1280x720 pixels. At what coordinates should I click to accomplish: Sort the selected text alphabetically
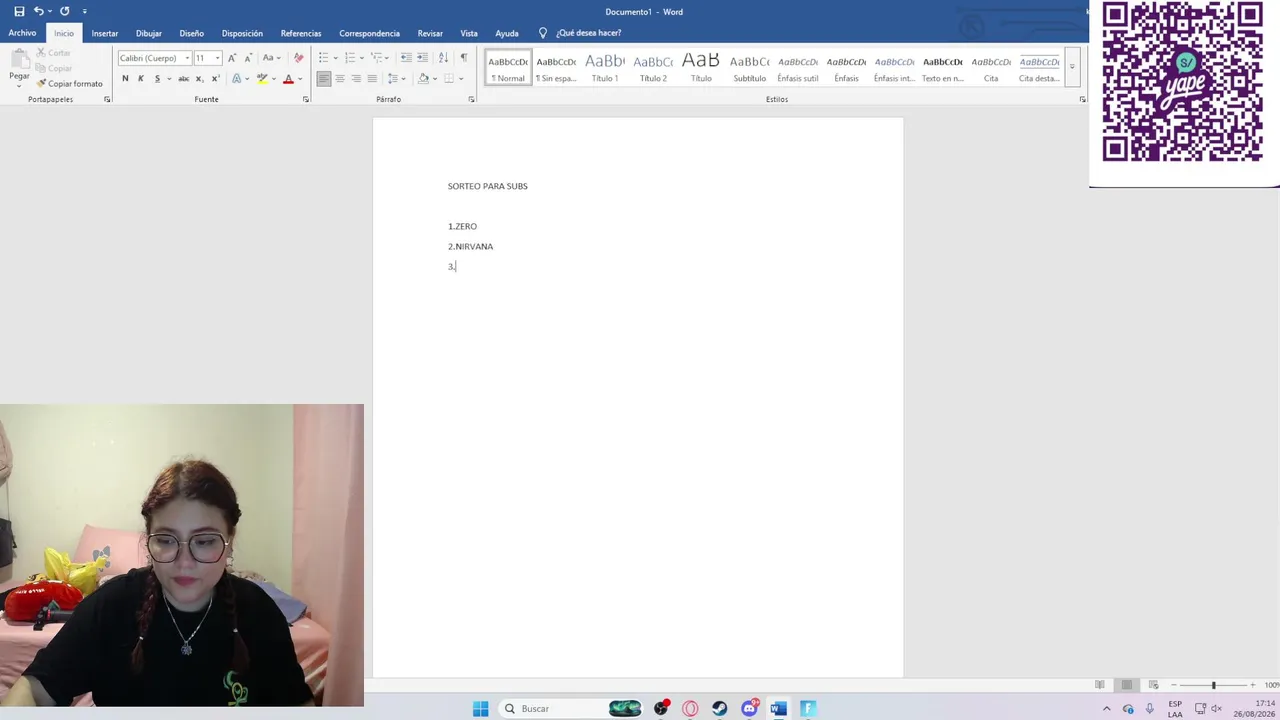(443, 58)
